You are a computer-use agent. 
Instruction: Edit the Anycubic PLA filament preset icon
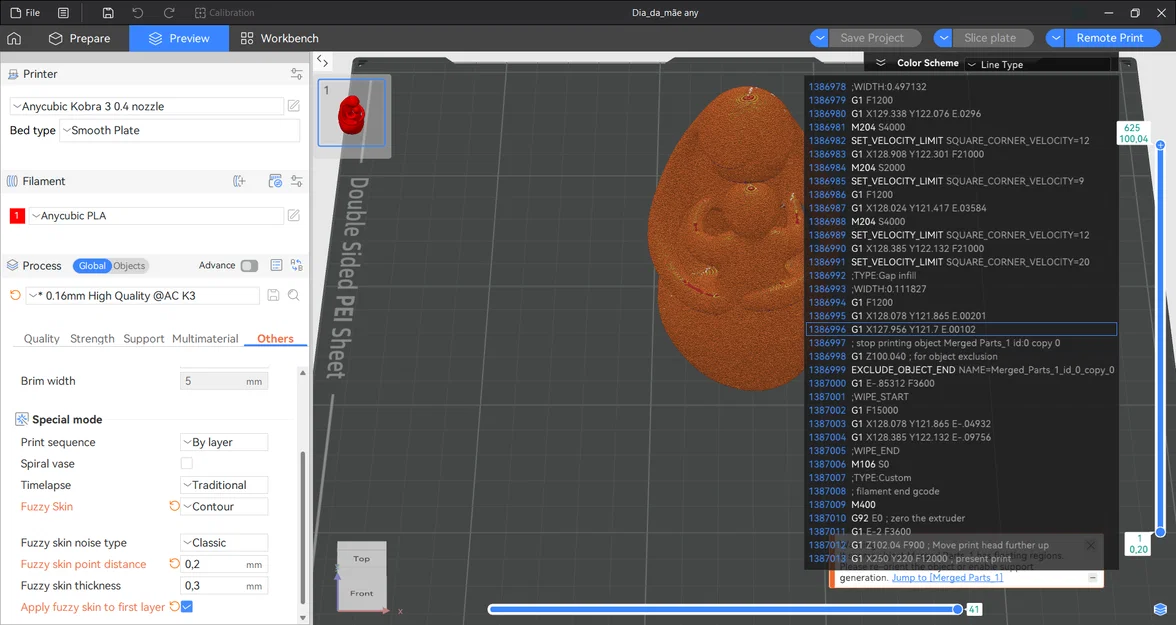click(294, 215)
